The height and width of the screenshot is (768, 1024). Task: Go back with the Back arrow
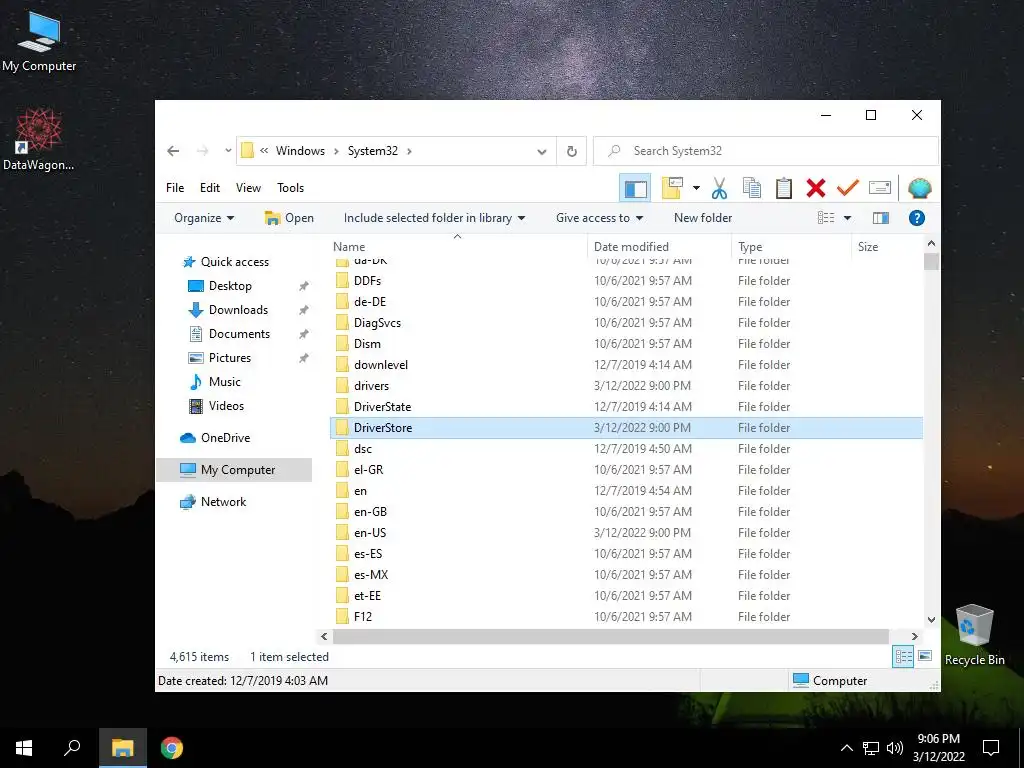pyautogui.click(x=173, y=152)
